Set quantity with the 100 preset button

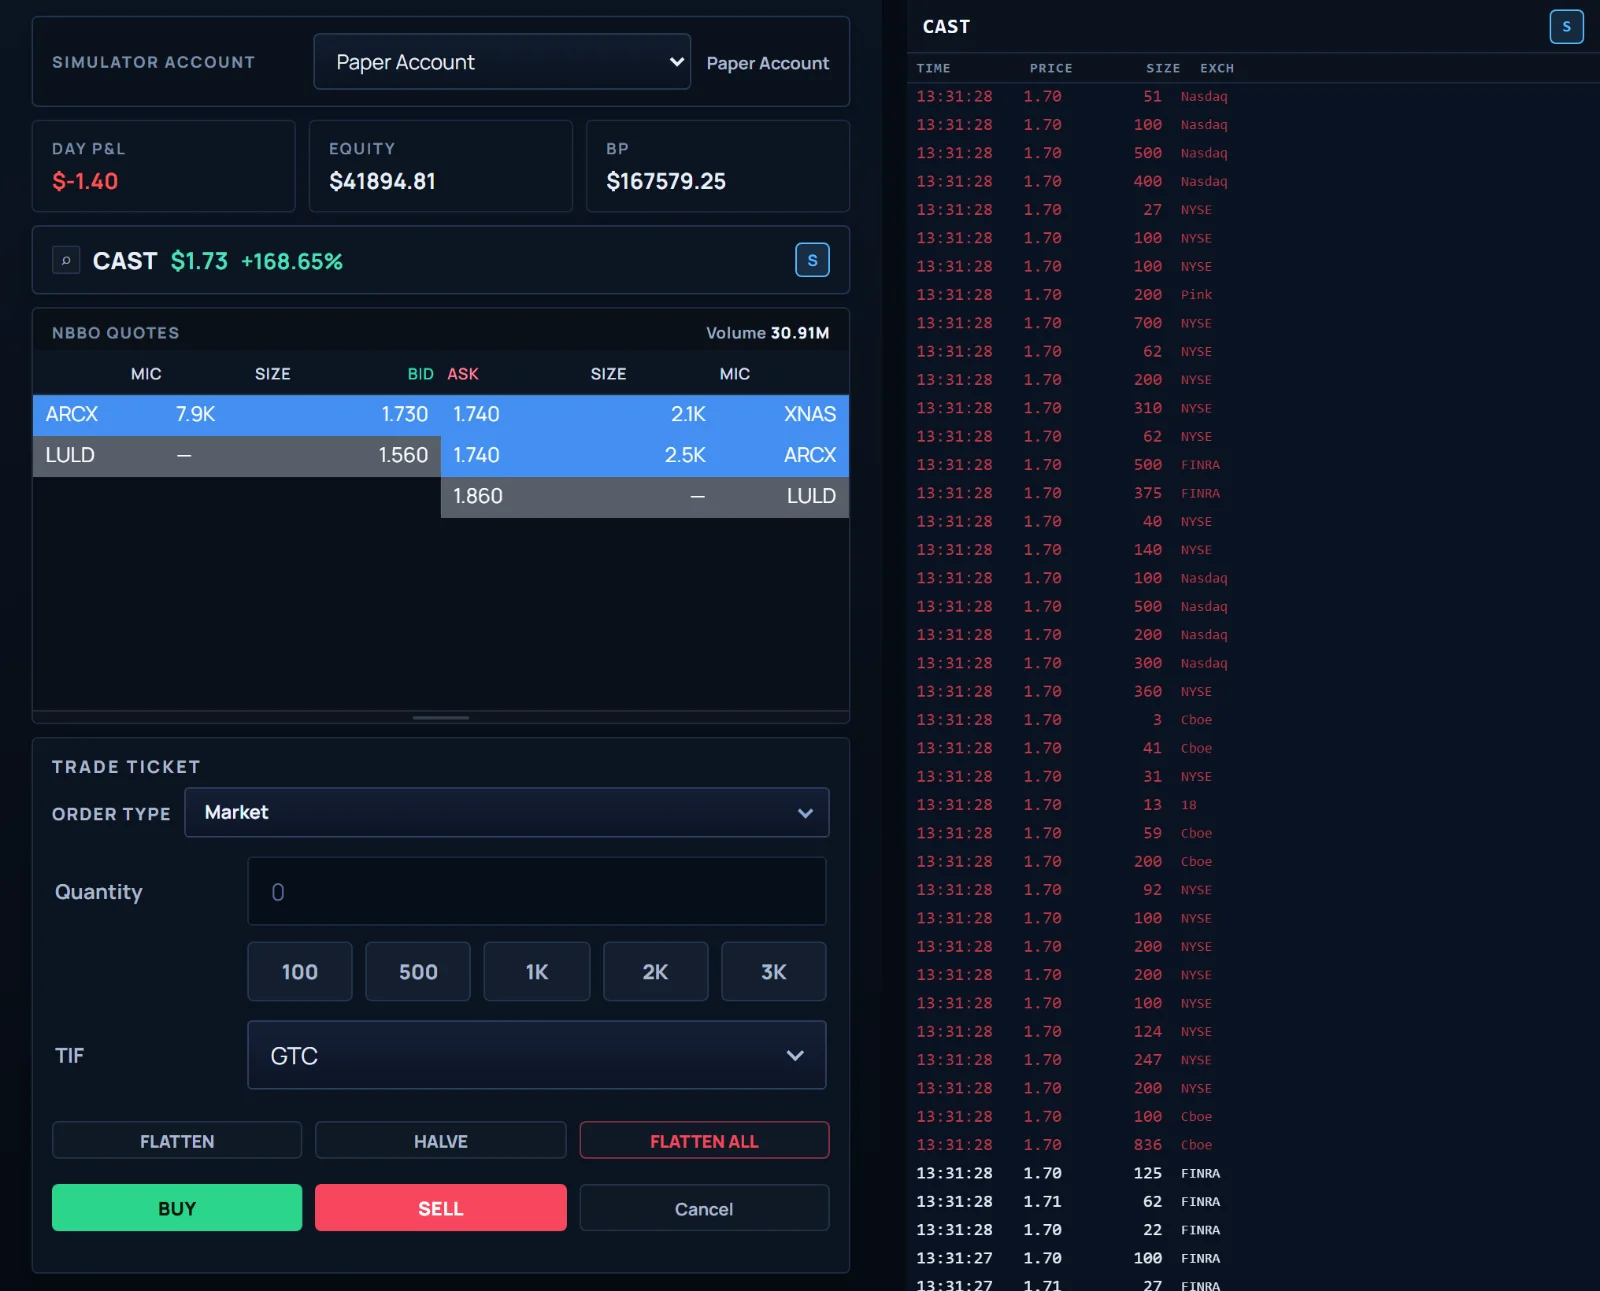300,971
